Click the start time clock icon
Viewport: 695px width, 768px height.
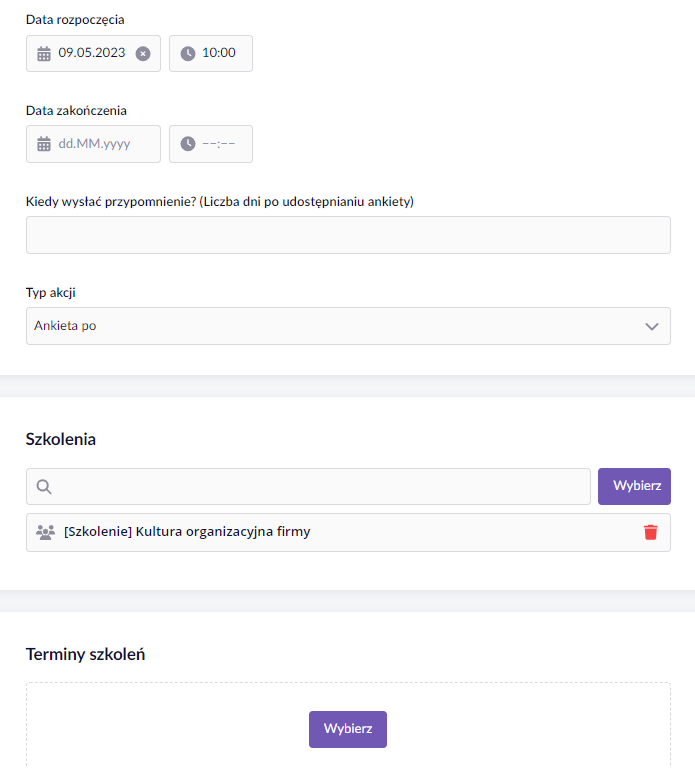point(188,53)
